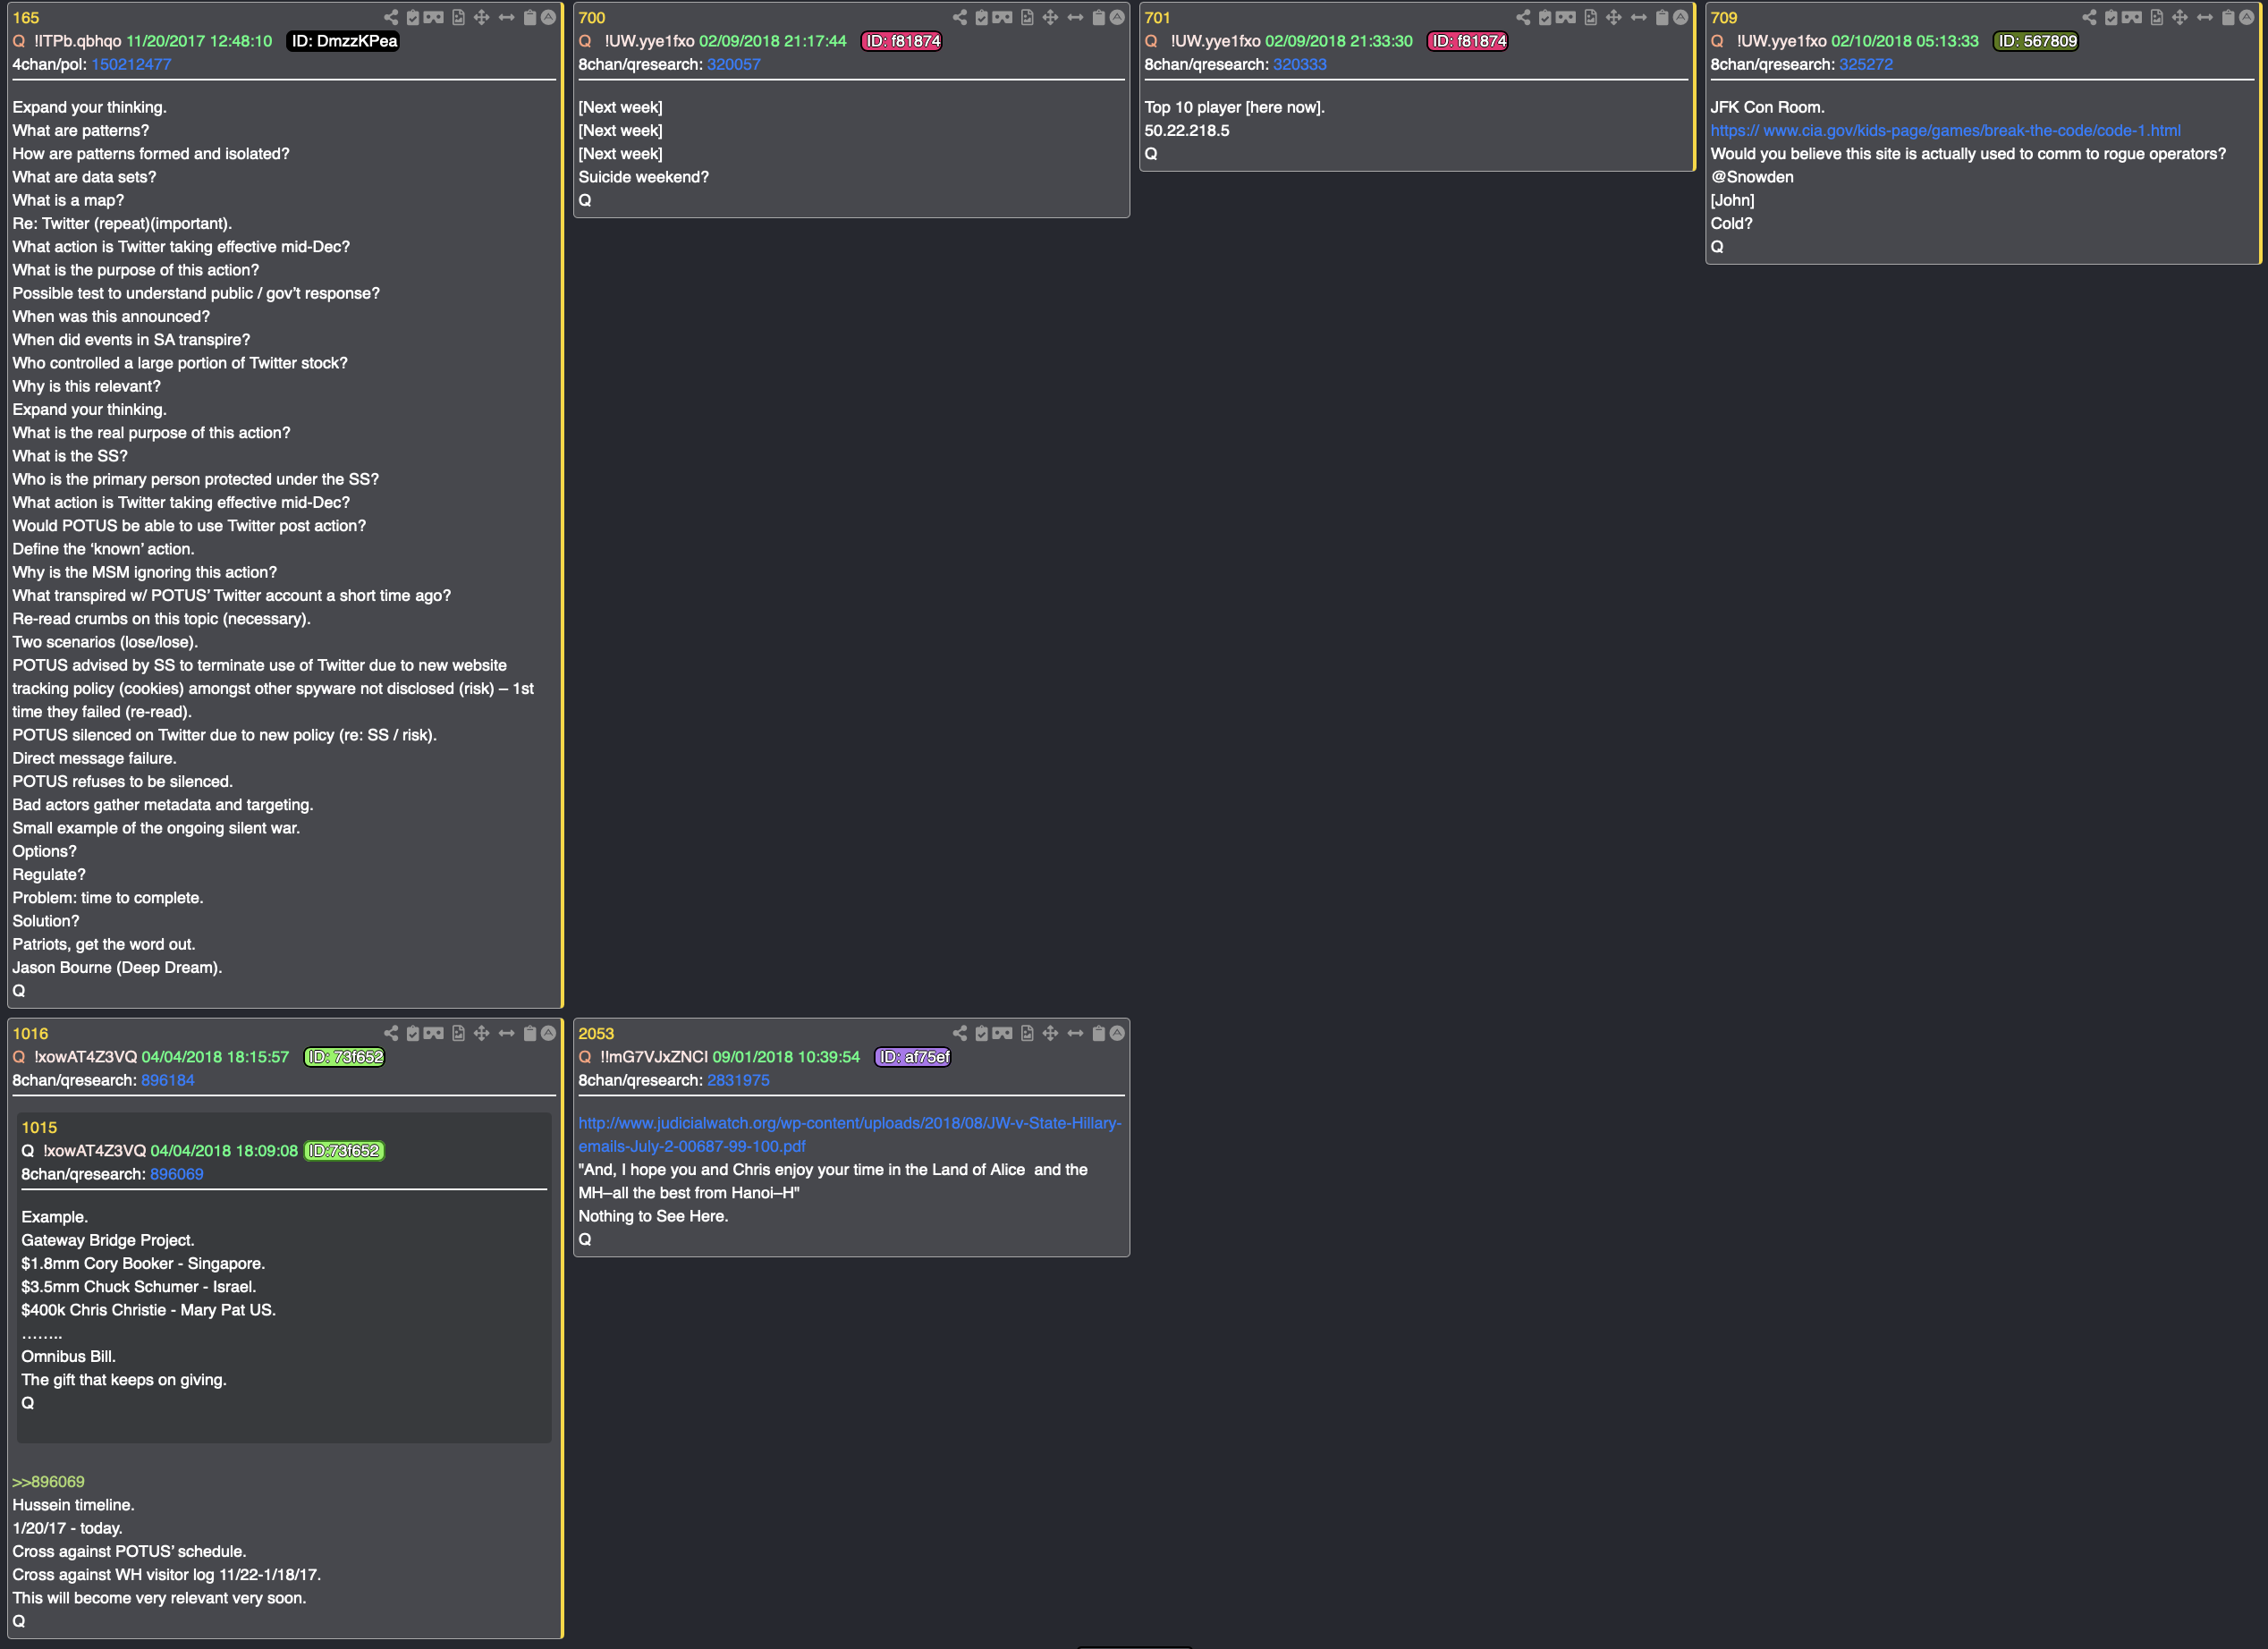This screenshot has height=1649, width=2268.
Task: Click the ID: f81874 badge on post 700
Action: [902, 41]
